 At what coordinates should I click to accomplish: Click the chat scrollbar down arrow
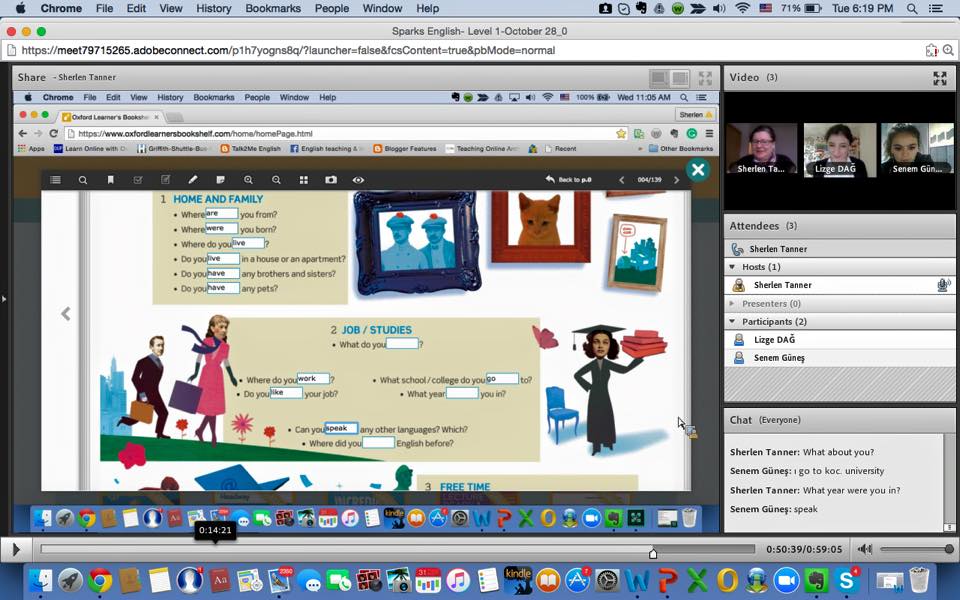pos(948,527)
